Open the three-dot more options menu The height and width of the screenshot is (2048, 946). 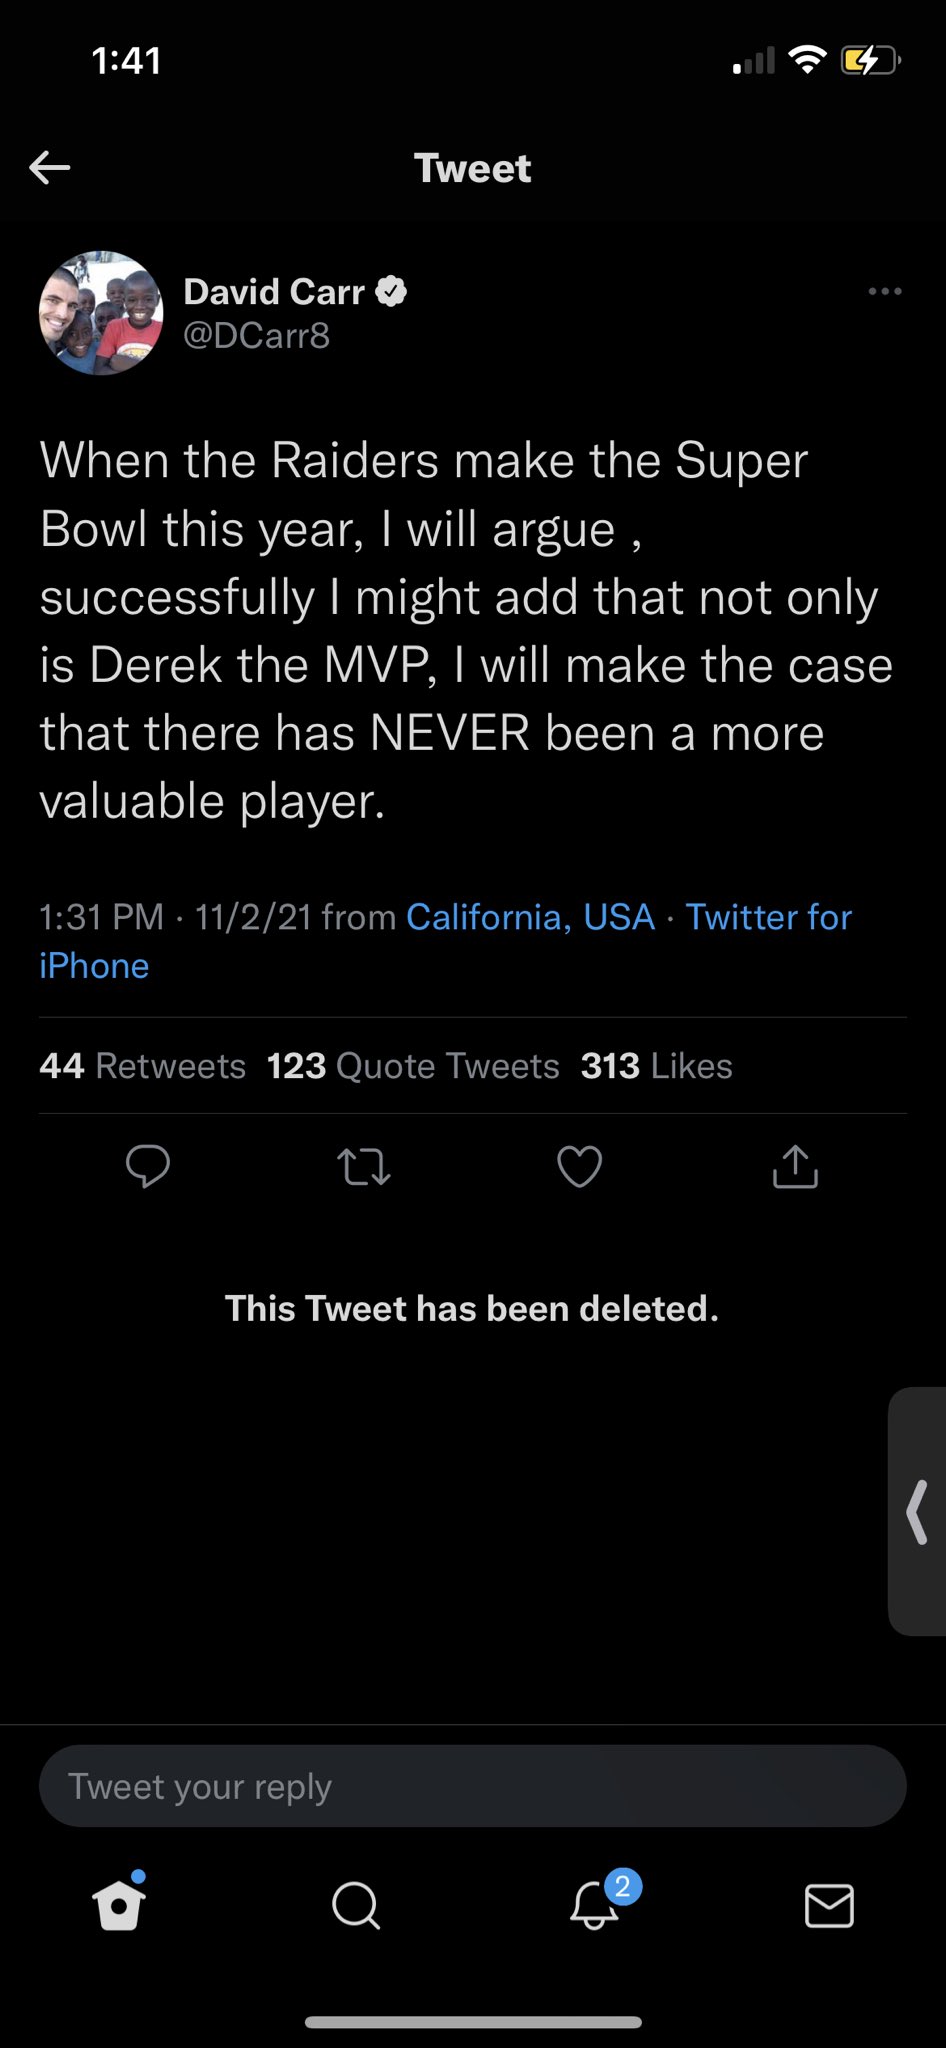click(x=885, y=291)
